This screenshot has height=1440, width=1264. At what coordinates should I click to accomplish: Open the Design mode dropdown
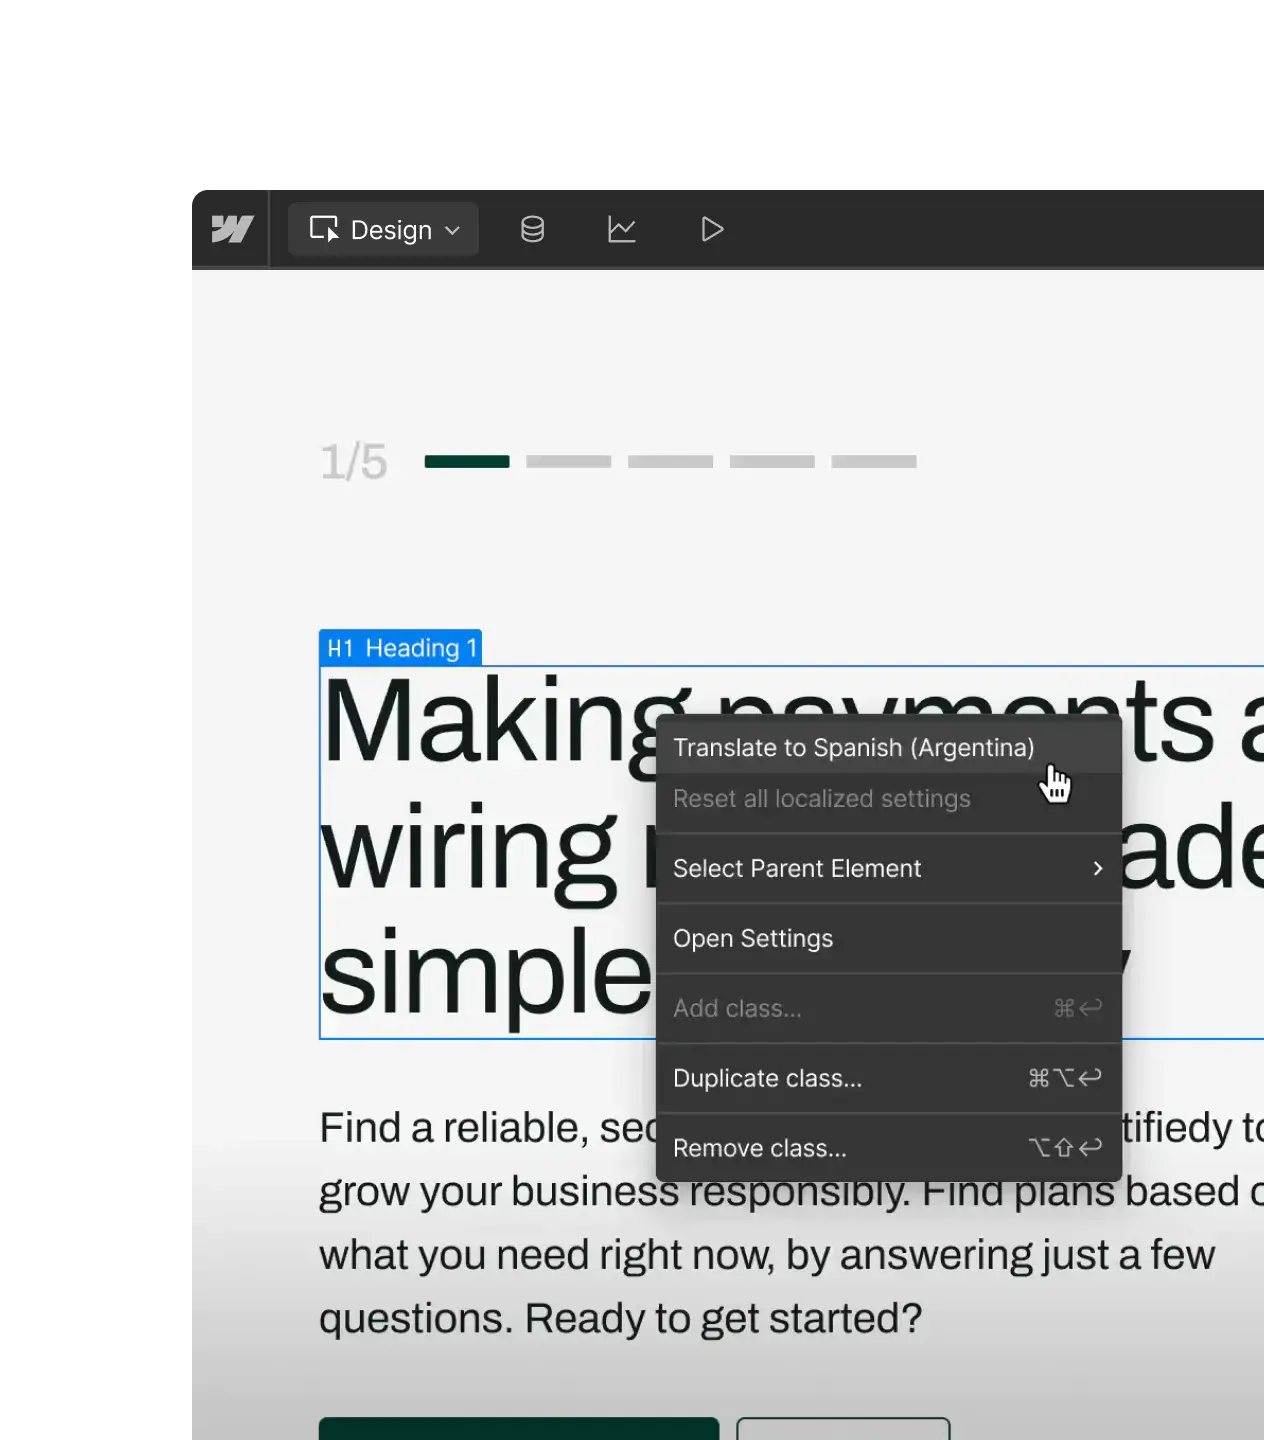point(384,230)
